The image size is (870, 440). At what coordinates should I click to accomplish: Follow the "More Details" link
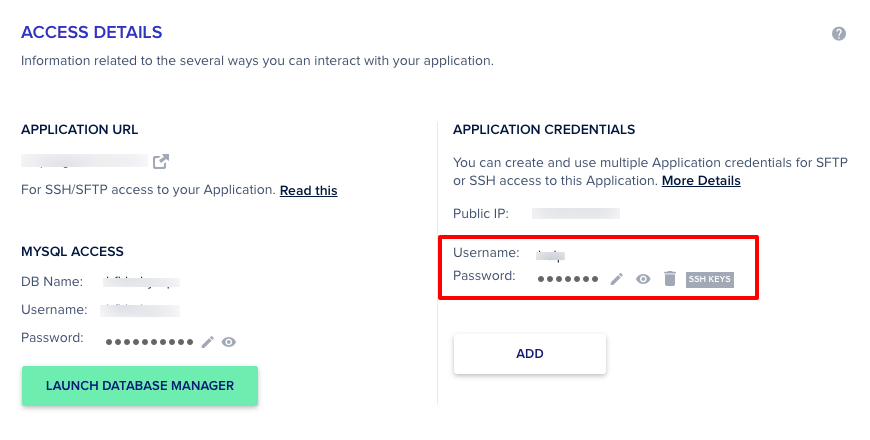coord(701,181)
